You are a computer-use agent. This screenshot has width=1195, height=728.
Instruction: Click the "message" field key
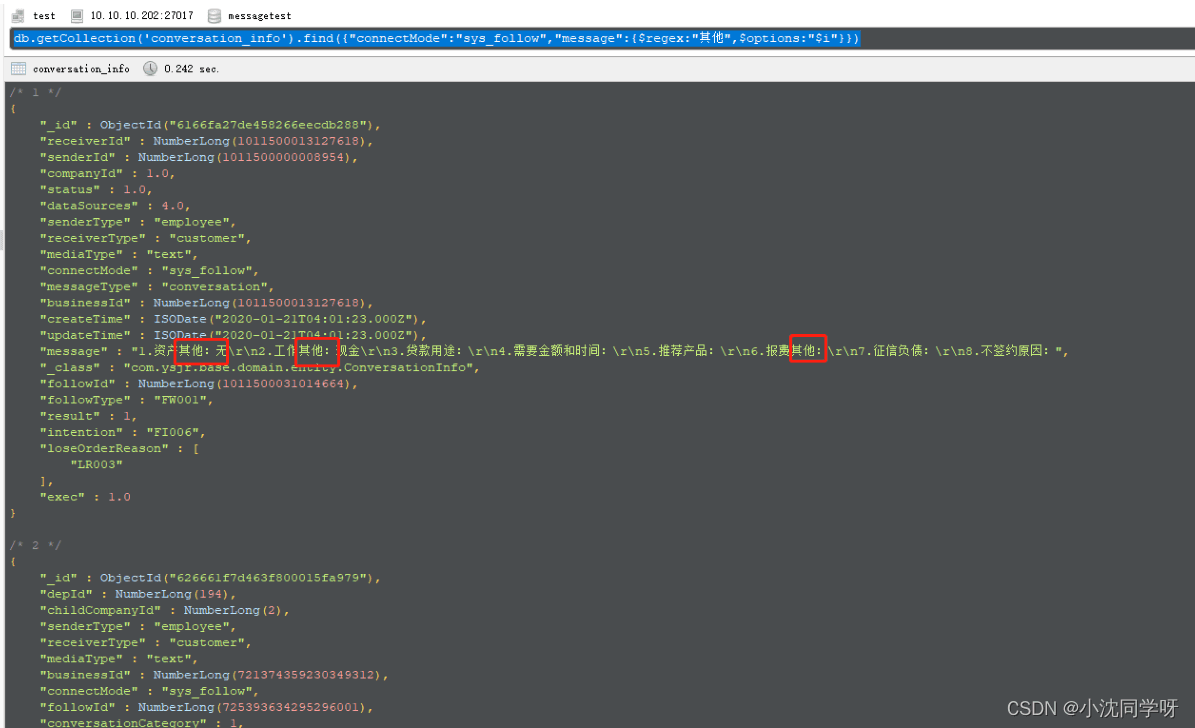click(74, 351)
